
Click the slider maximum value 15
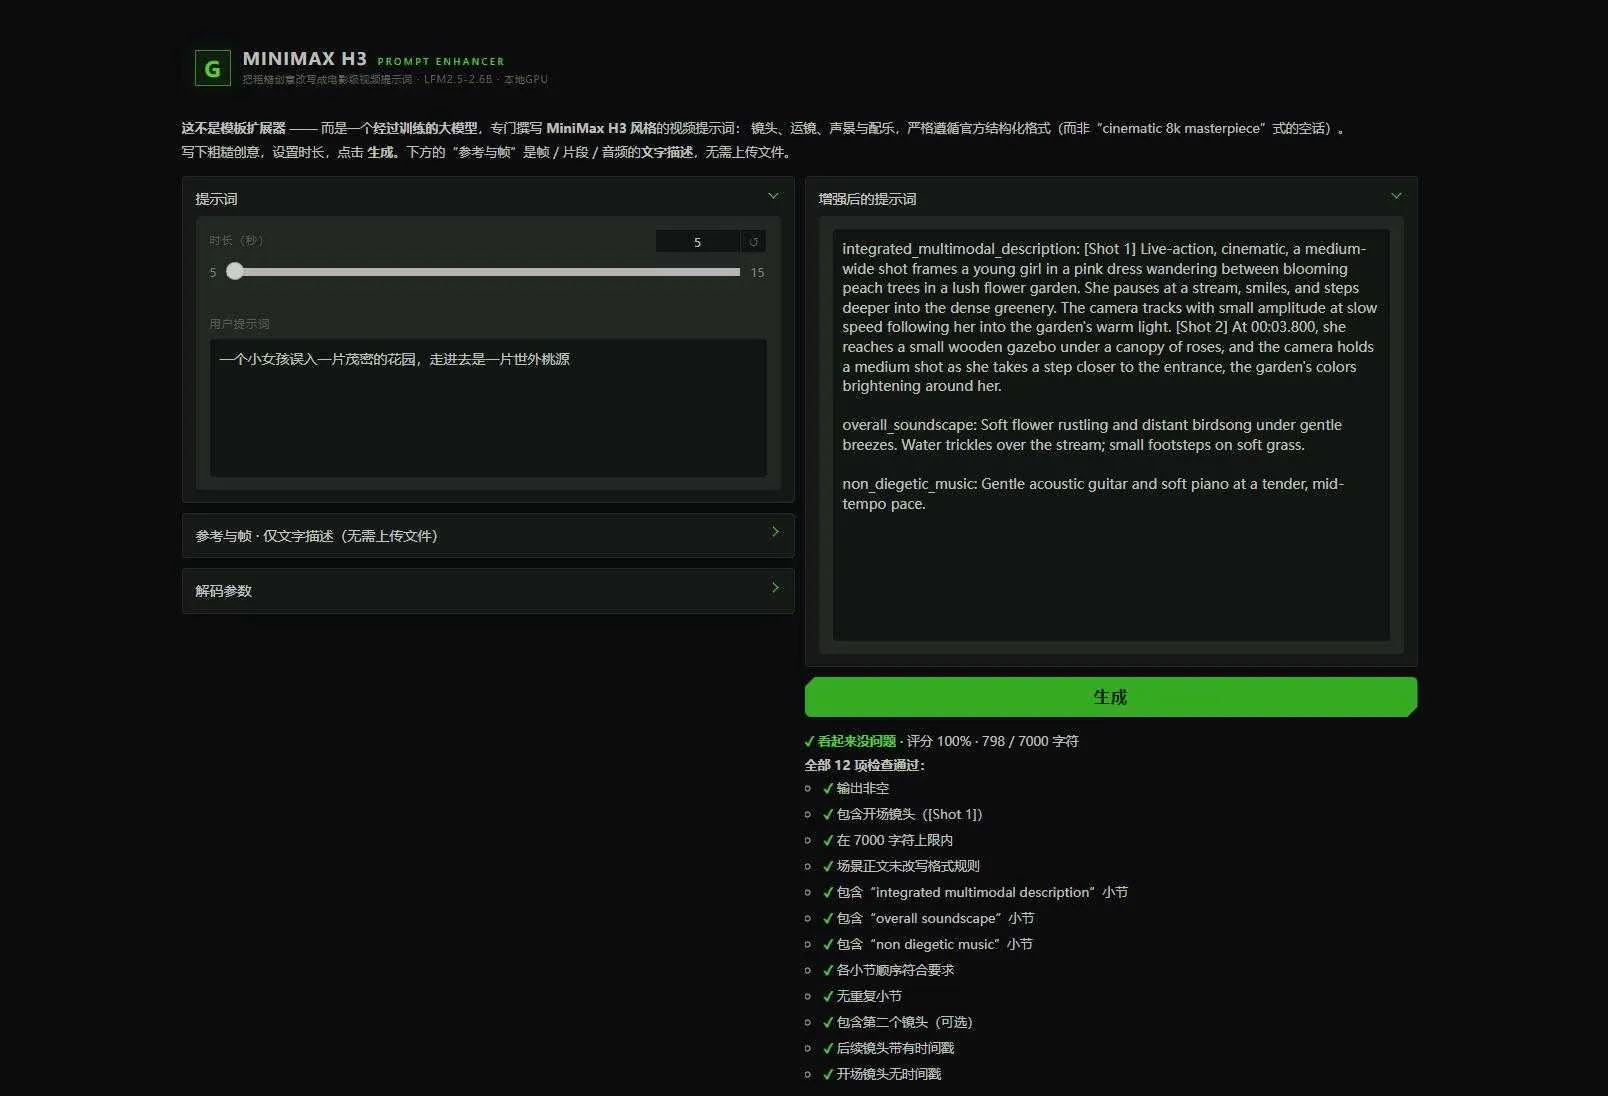pos(757,272)
